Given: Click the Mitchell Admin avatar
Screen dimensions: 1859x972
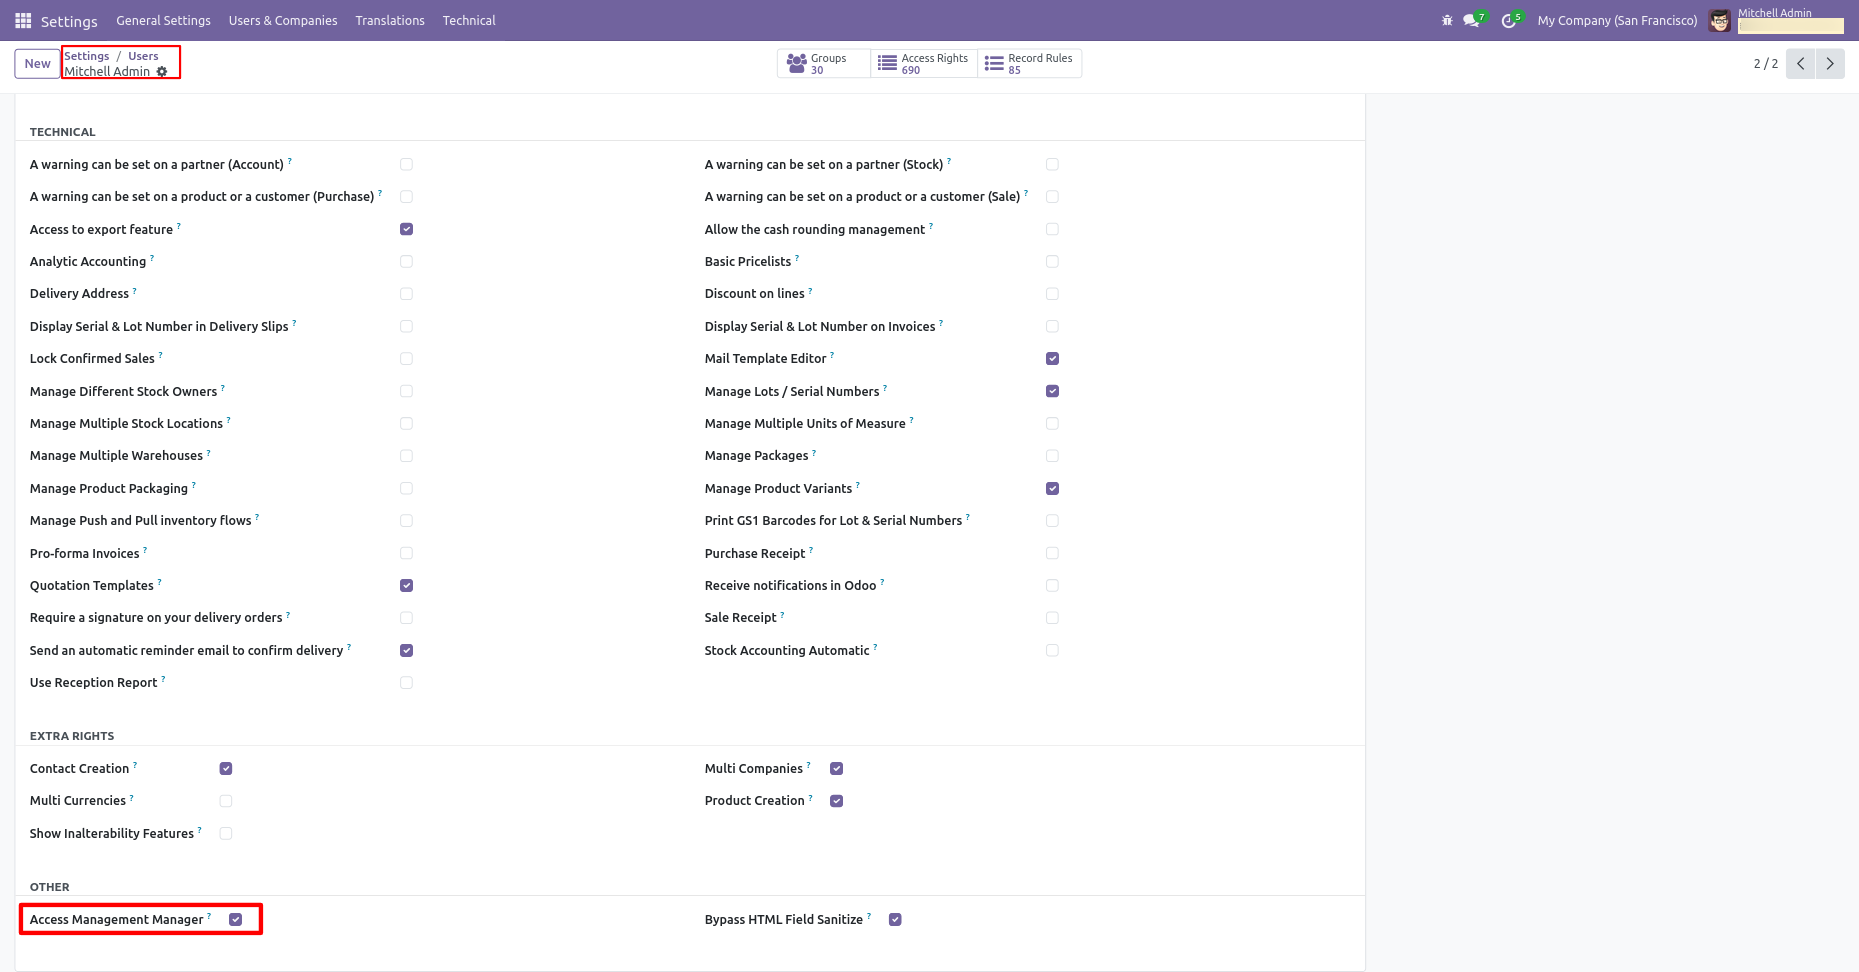Looking at the screenshot, I should point(1719,20).
